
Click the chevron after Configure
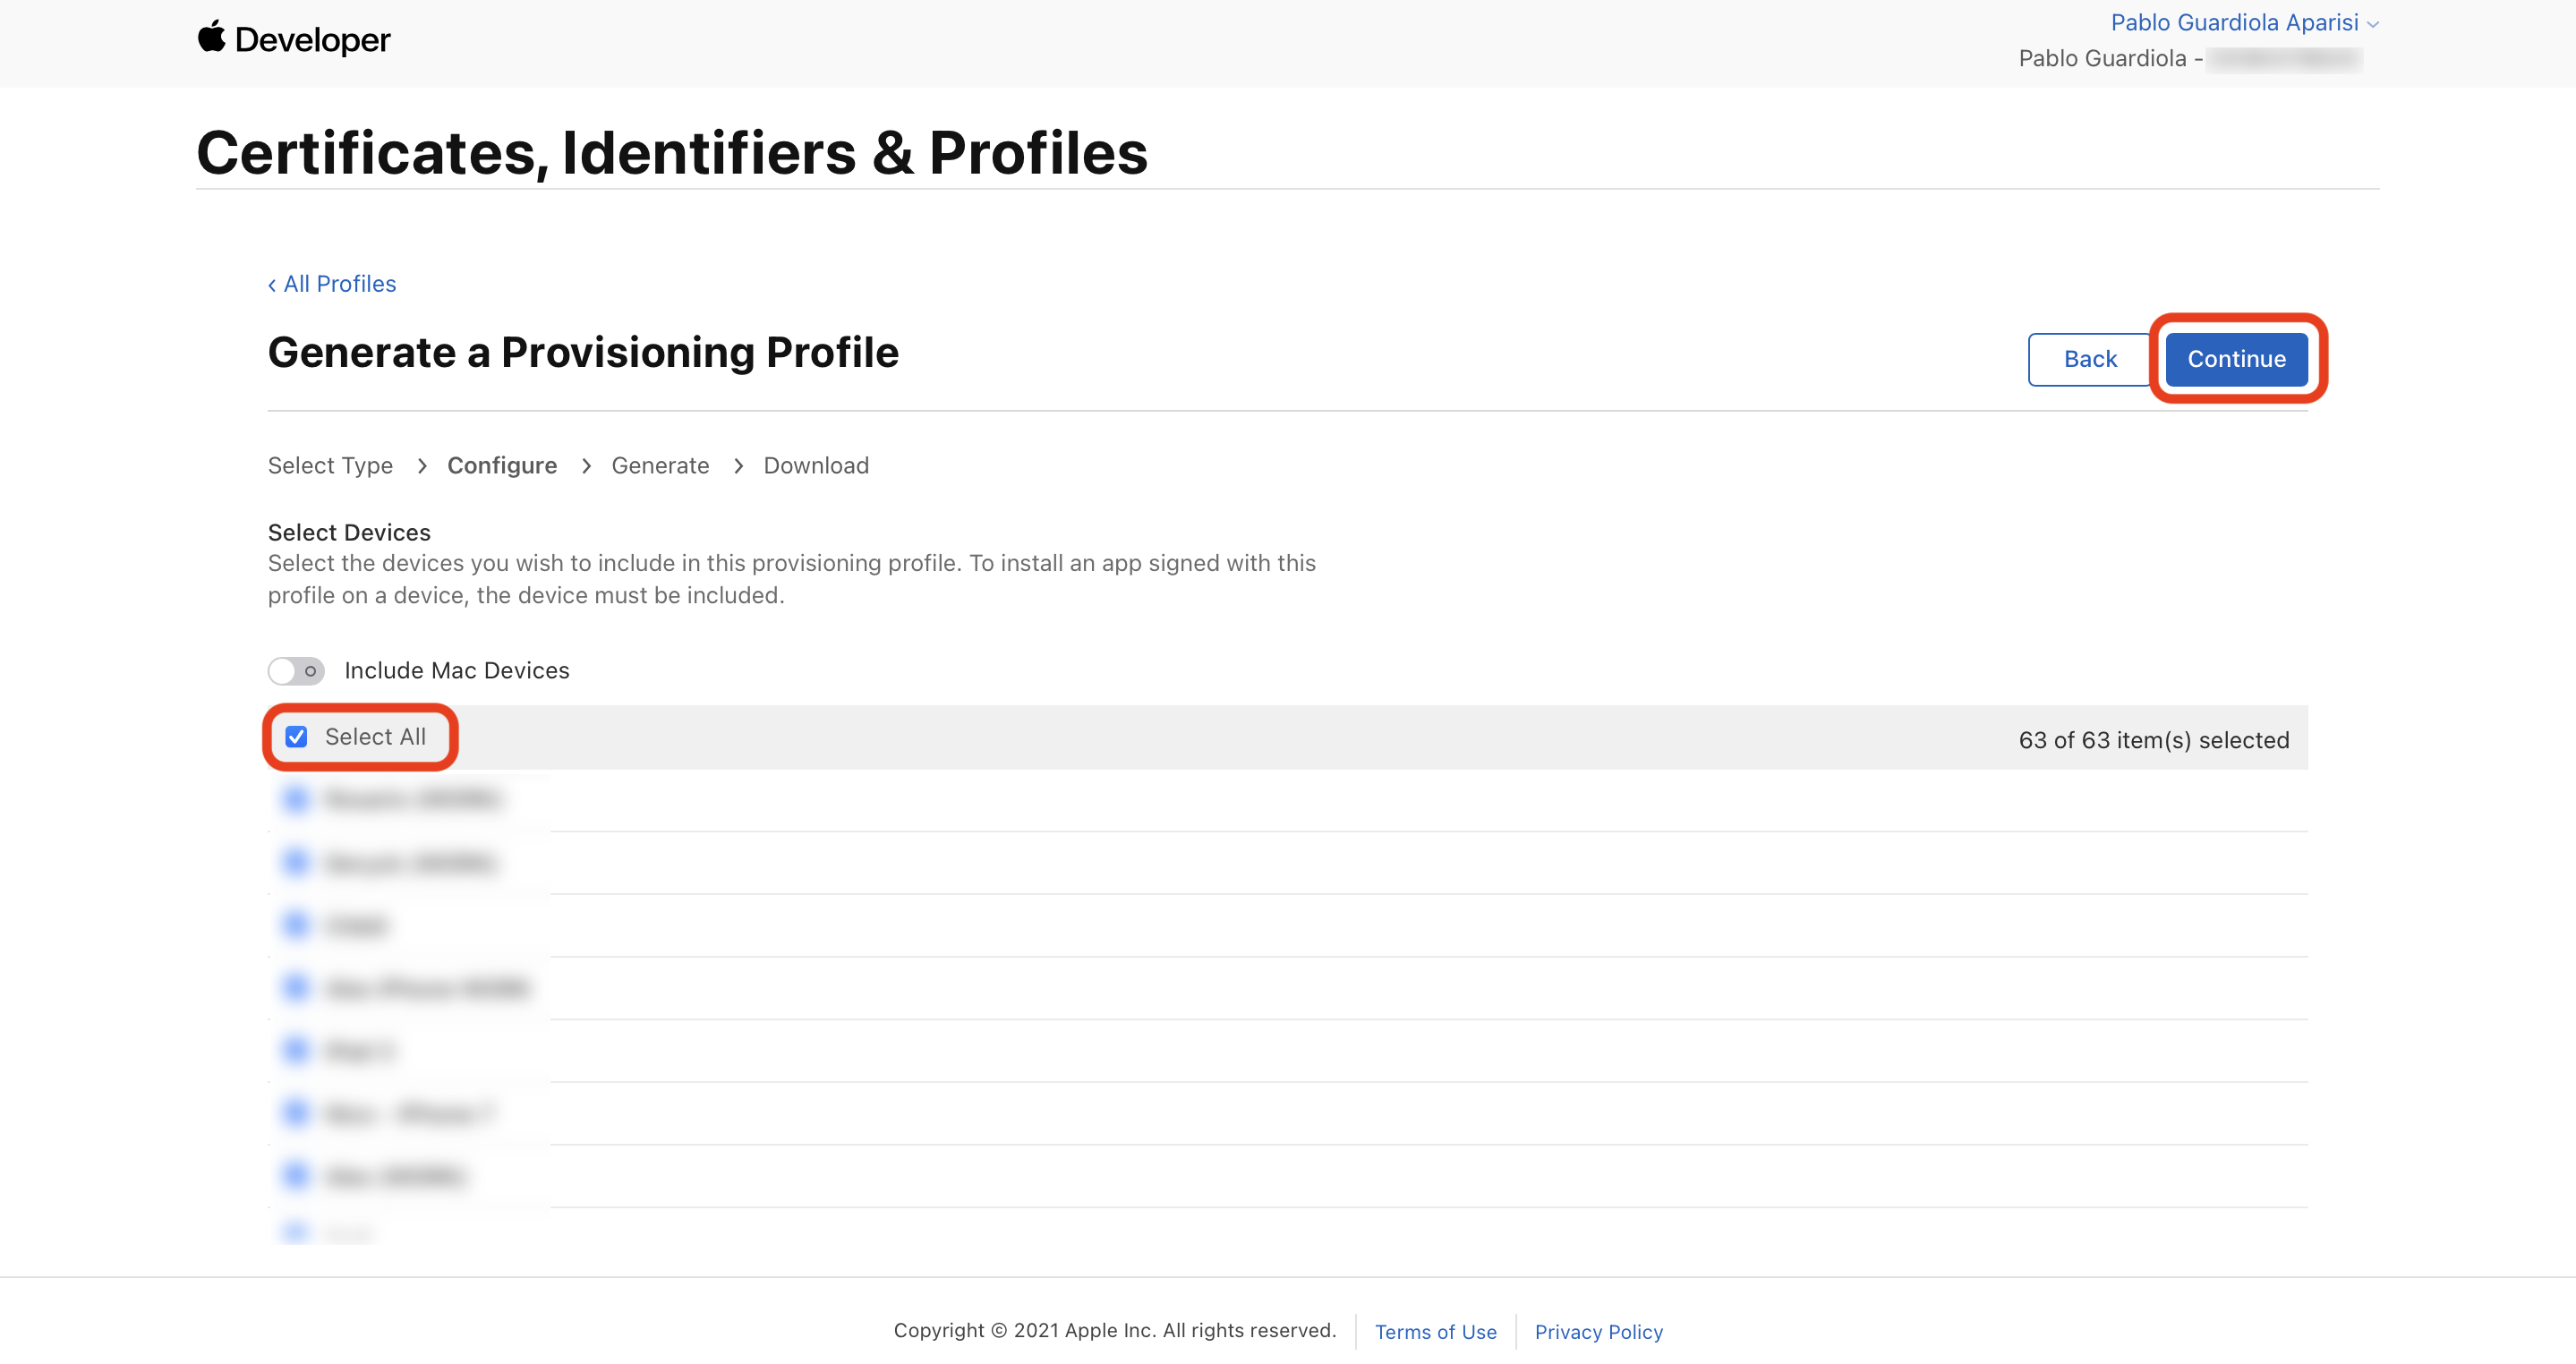coord(586,466)
